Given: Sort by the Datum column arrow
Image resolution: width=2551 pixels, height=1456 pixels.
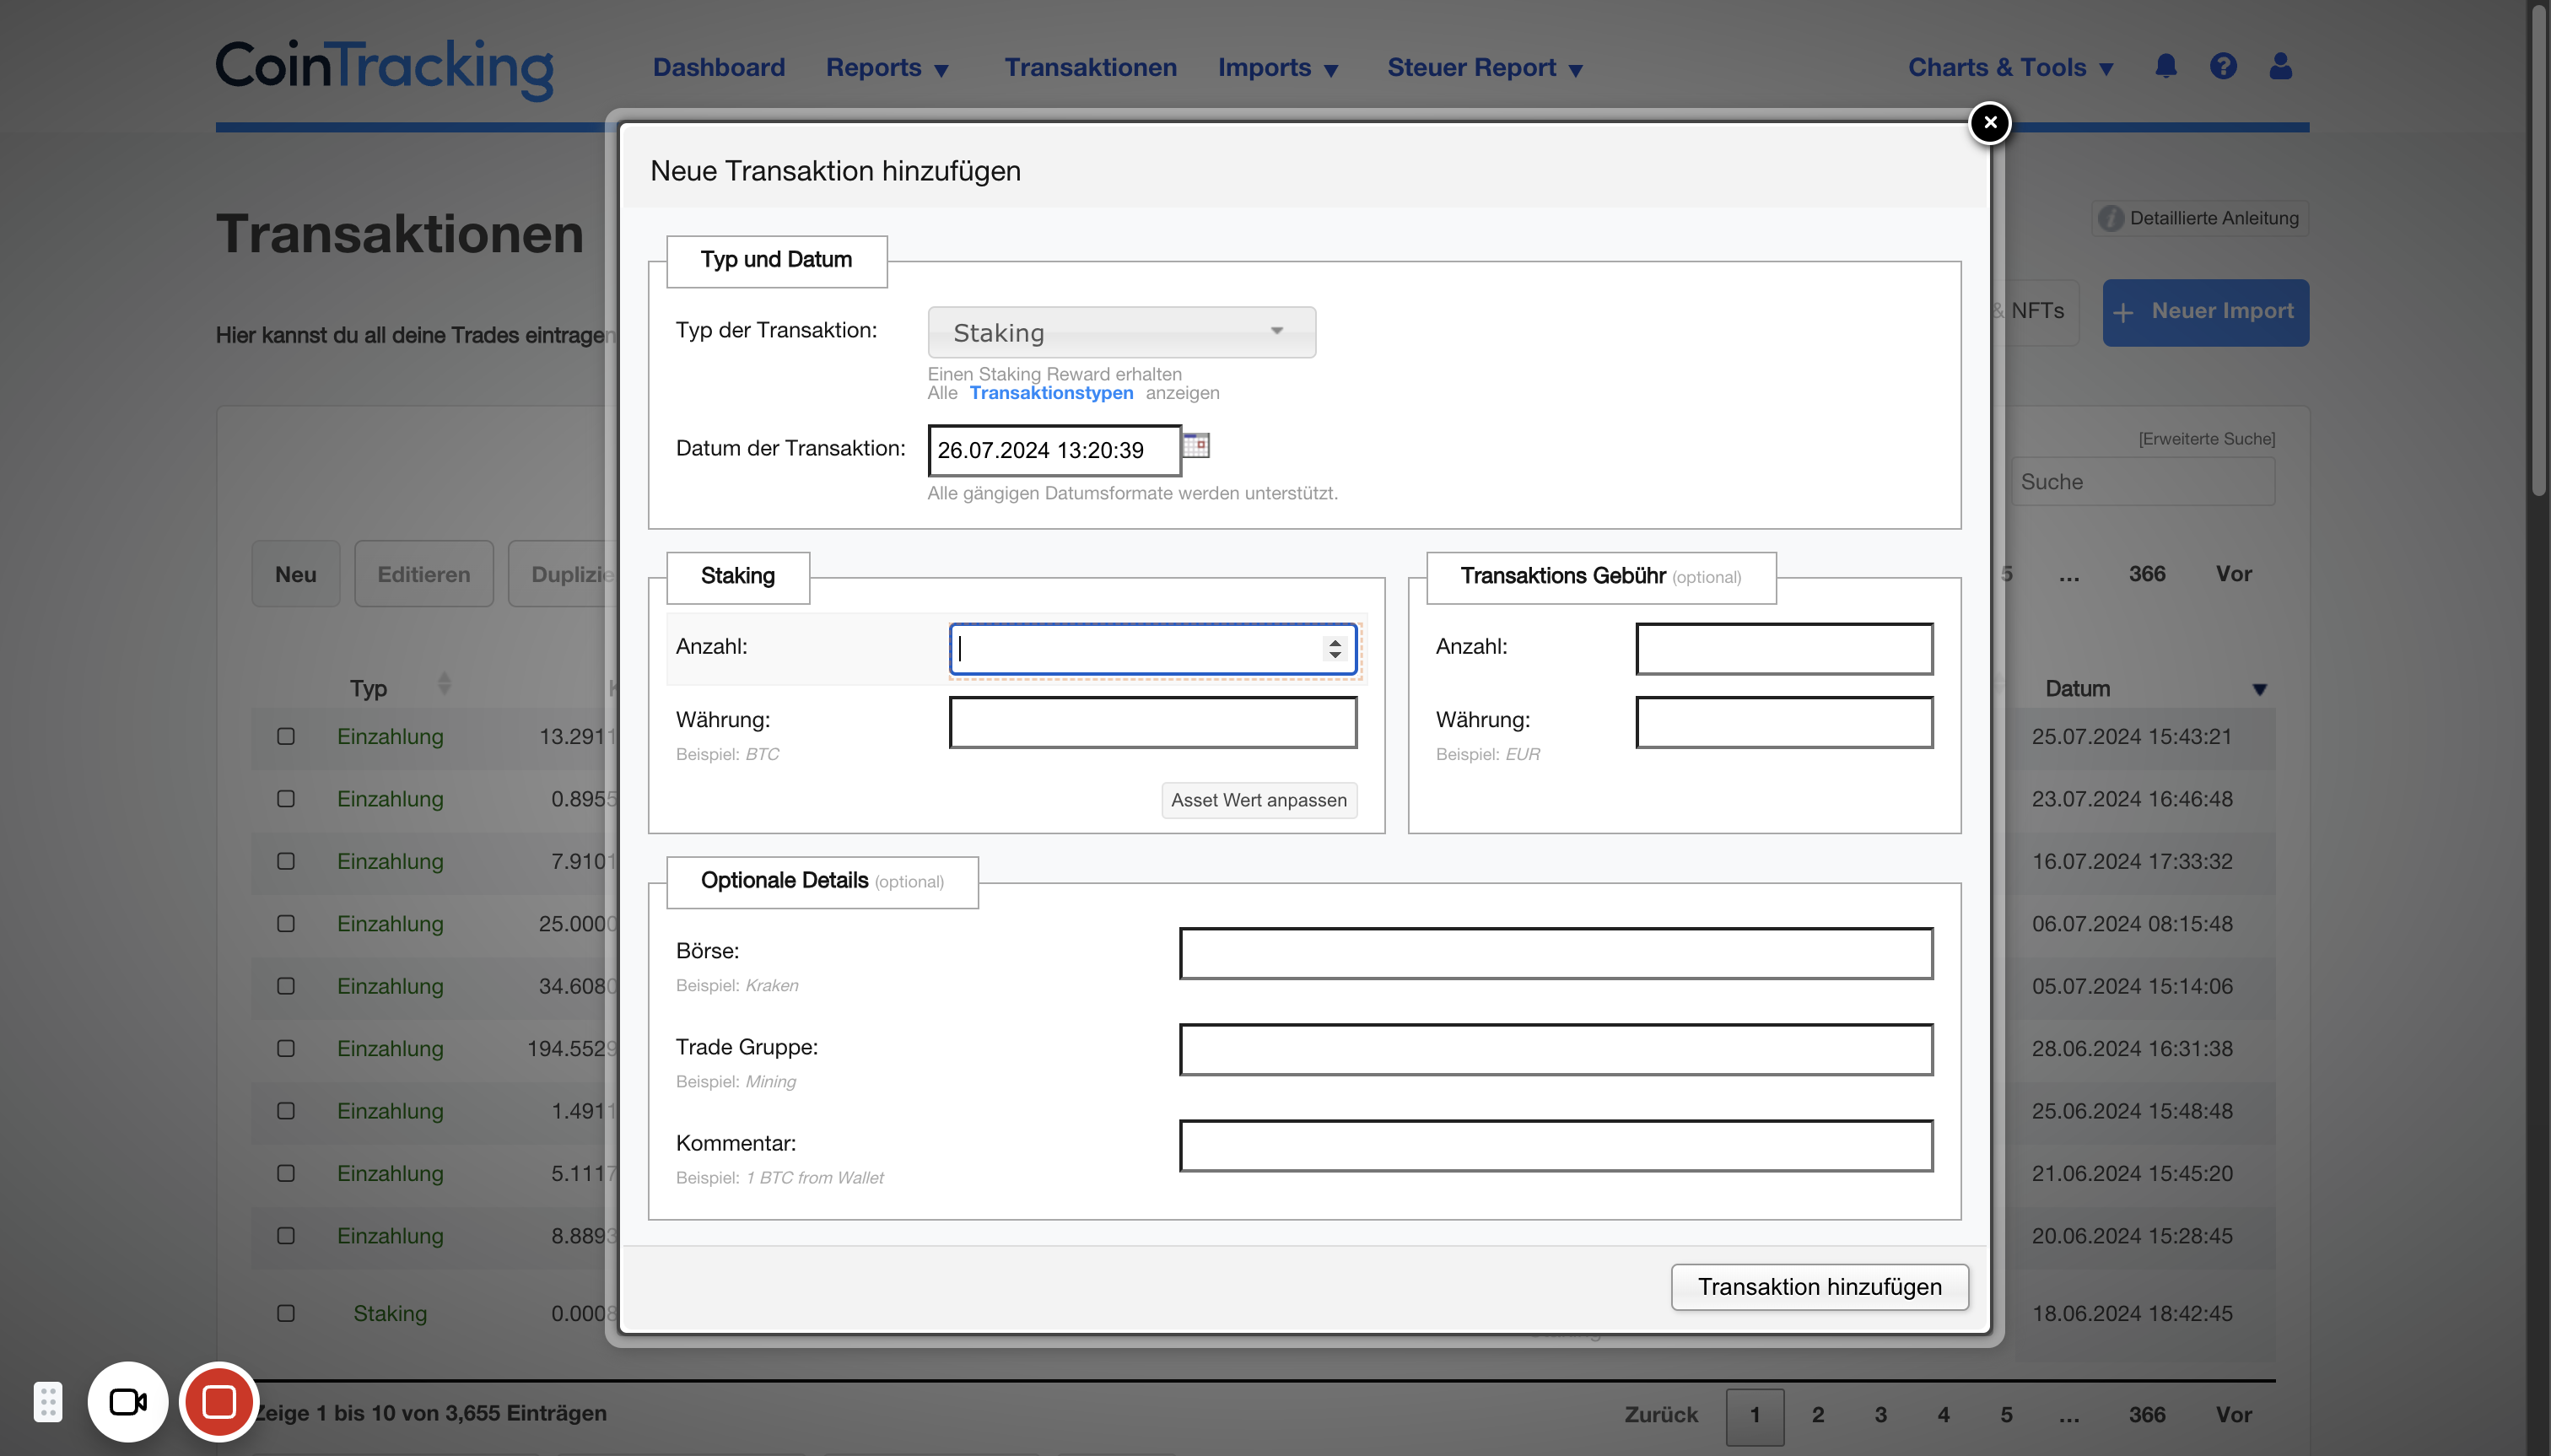Looking at the screenshot, I should pyautogui.click(x=2259, y=689).
